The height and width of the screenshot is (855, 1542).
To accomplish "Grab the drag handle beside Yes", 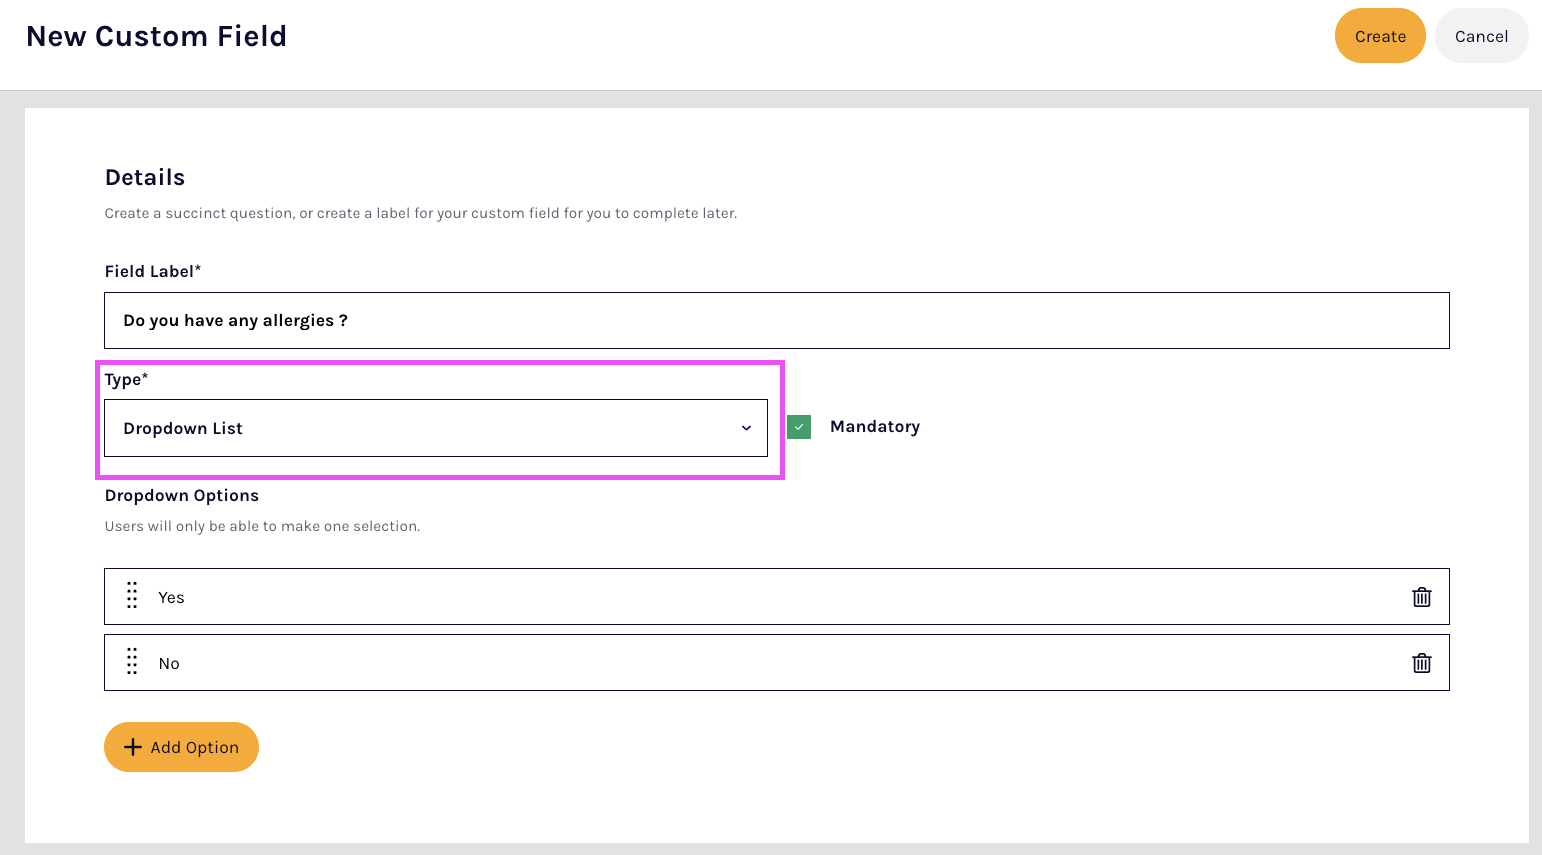I will coord(132,596).
